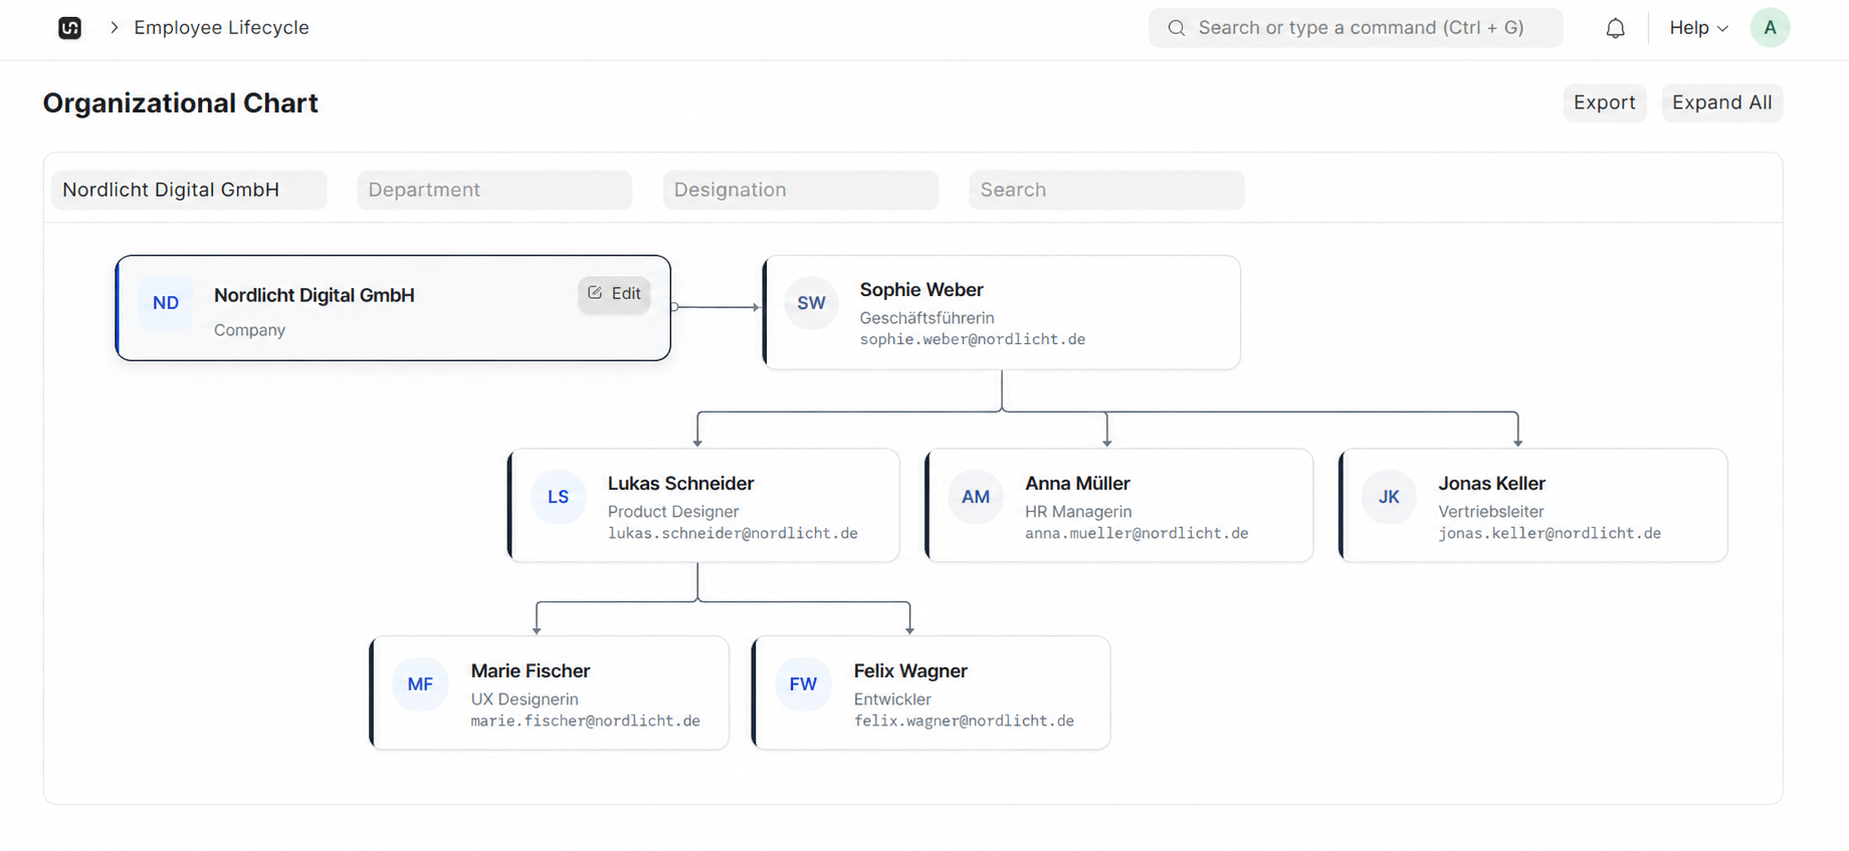Click Marie Fischer's MF avatar
The image size is (1849, 851).
420,684
